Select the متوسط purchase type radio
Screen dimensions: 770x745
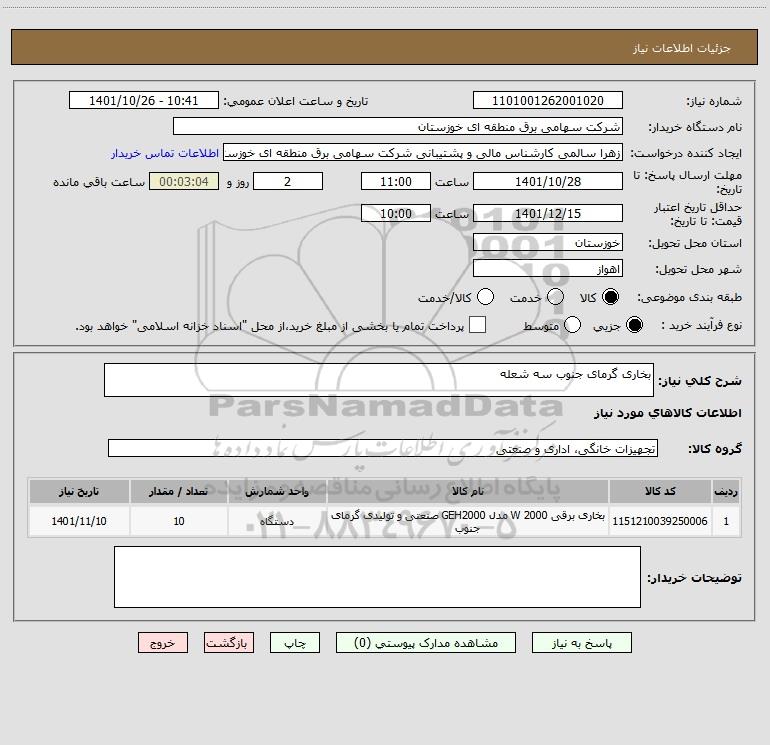(572, 325)
